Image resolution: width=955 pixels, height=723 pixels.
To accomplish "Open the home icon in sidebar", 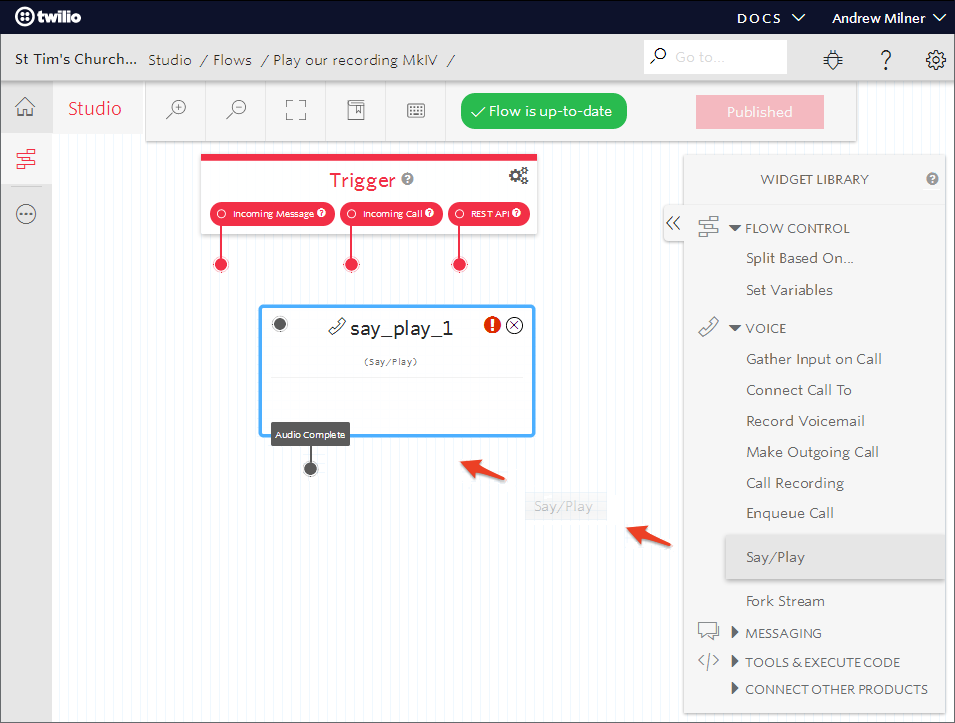I will pyautogui.click(x=25, y=107).
